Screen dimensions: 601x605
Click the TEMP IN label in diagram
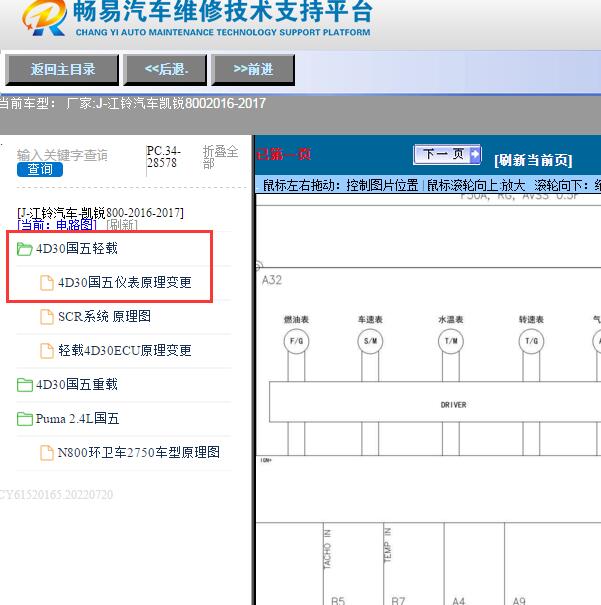pyautogui.click(x=387, y=545)
